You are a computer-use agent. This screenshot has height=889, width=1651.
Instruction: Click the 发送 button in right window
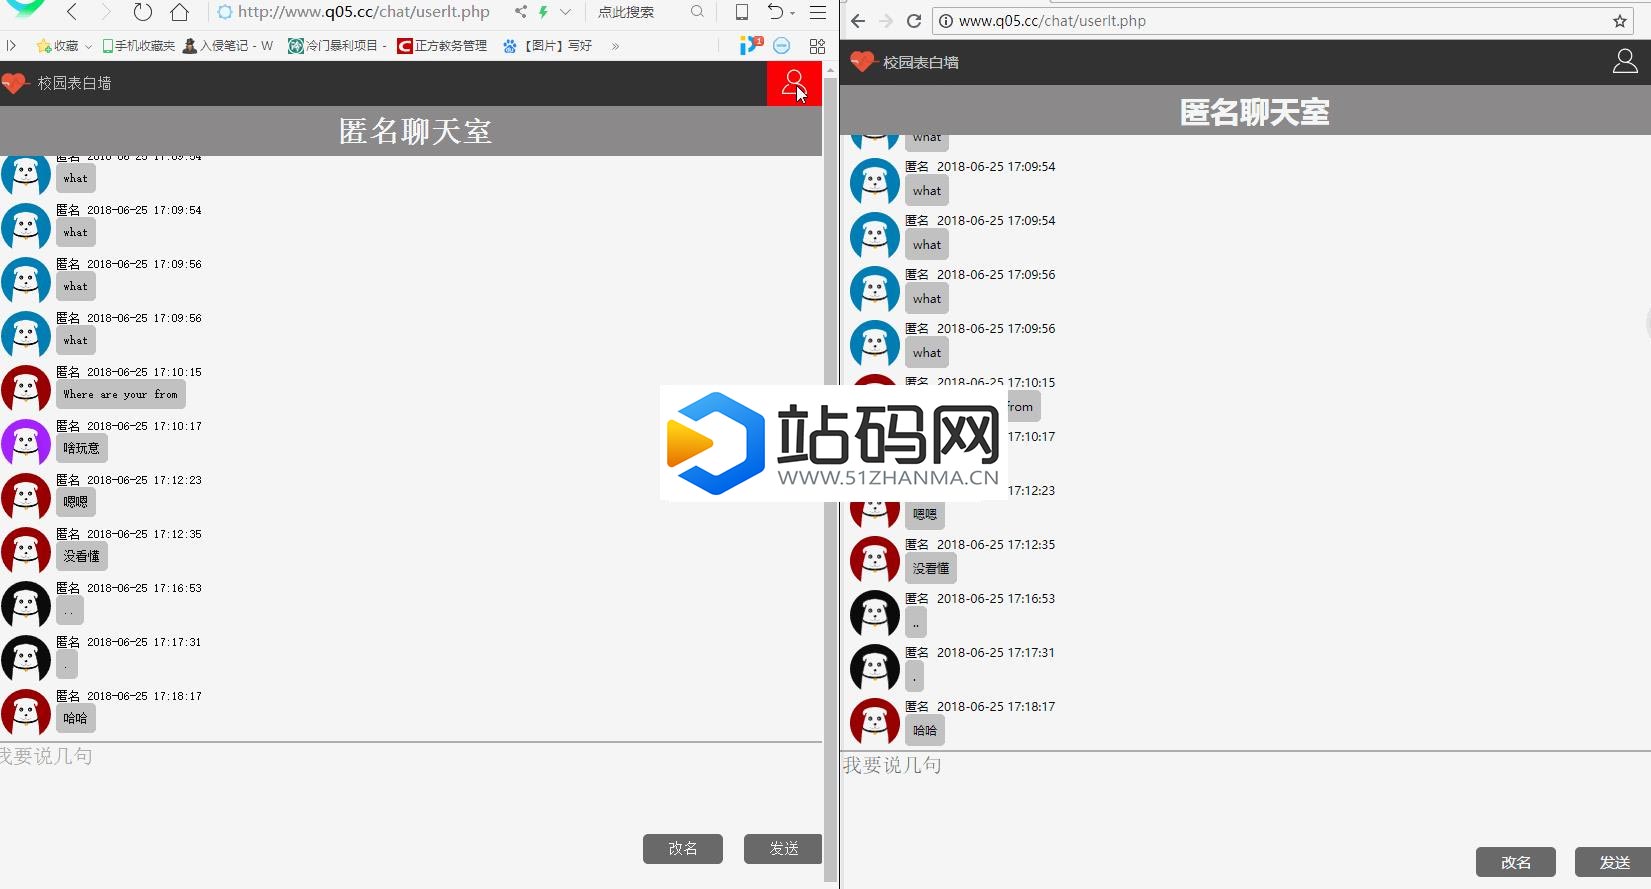click(x=1614, y=862)
